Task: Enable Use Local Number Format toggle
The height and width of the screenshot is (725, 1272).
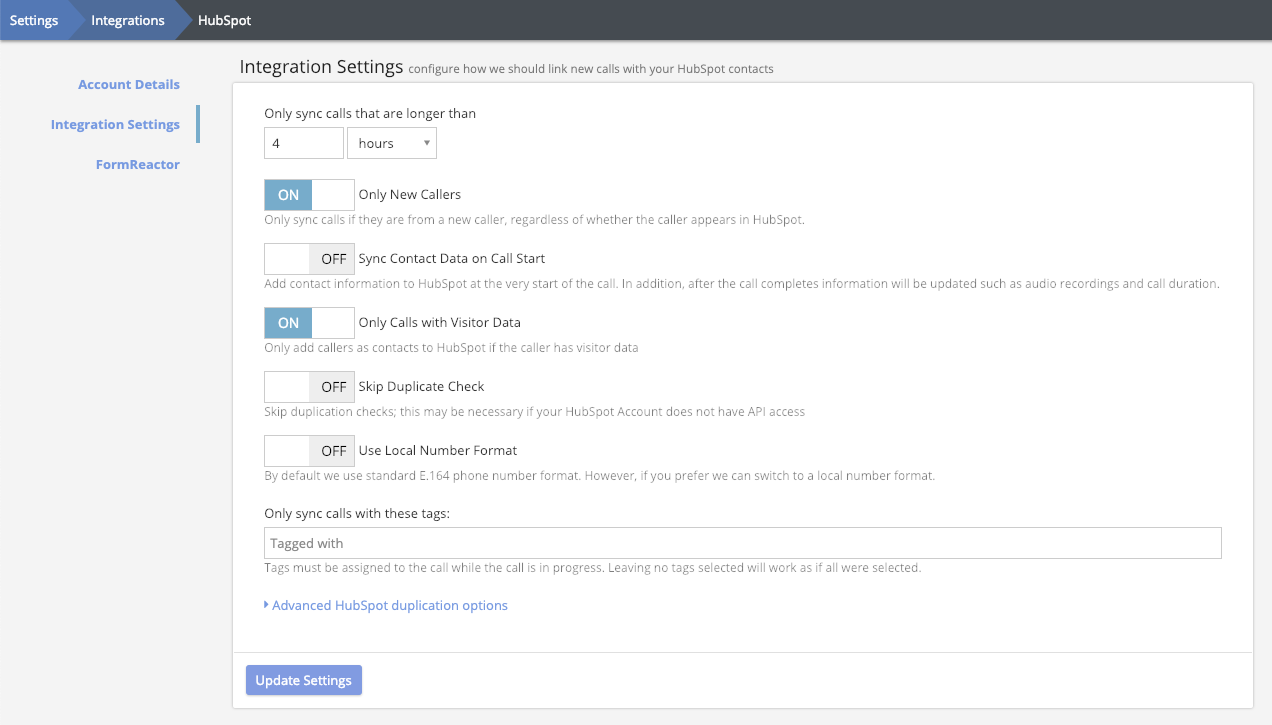Action: pos(309,451)
